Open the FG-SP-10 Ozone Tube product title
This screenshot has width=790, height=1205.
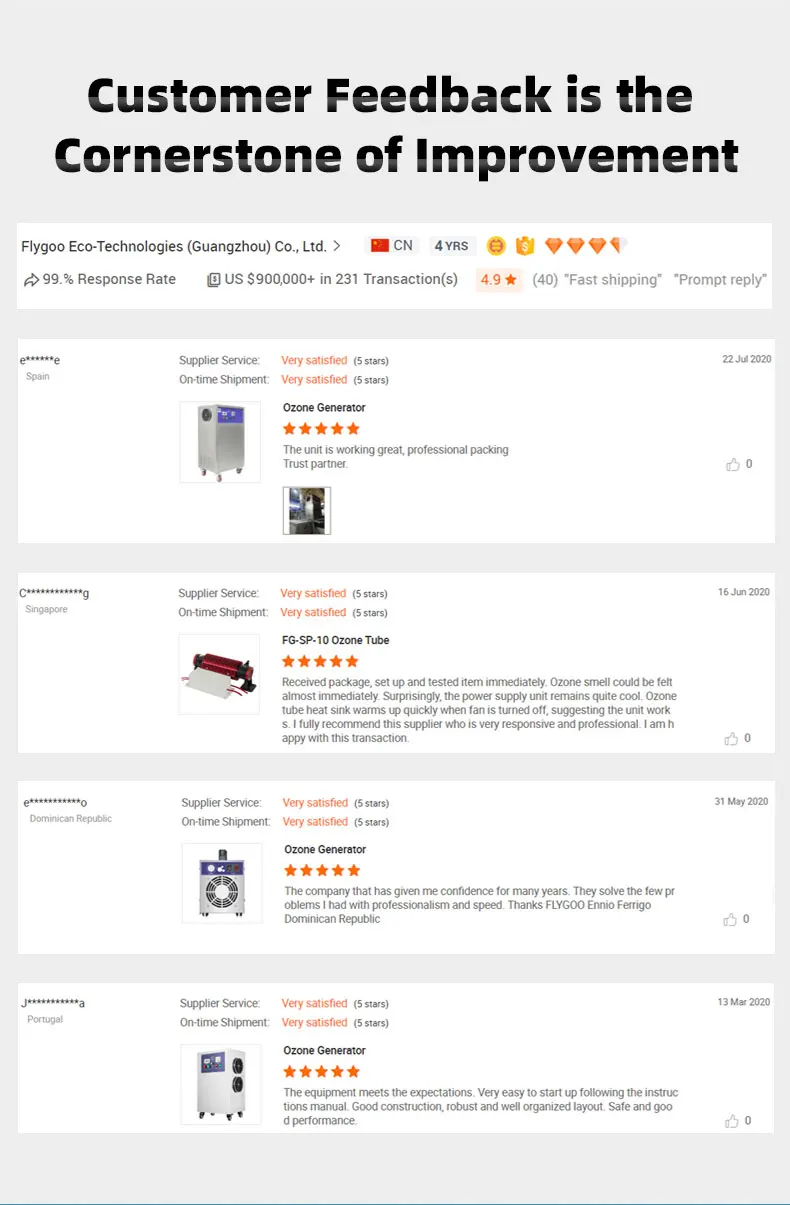click(336, 640)
